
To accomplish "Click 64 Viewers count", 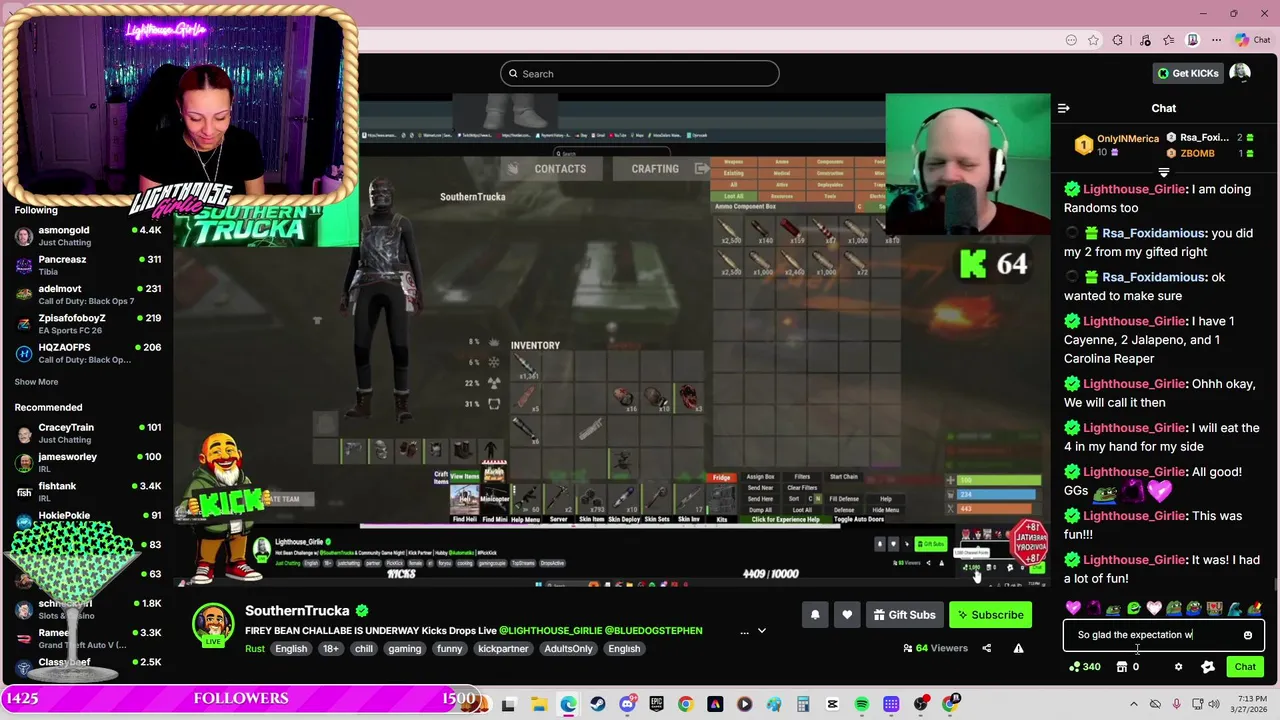I will (935, 648).
